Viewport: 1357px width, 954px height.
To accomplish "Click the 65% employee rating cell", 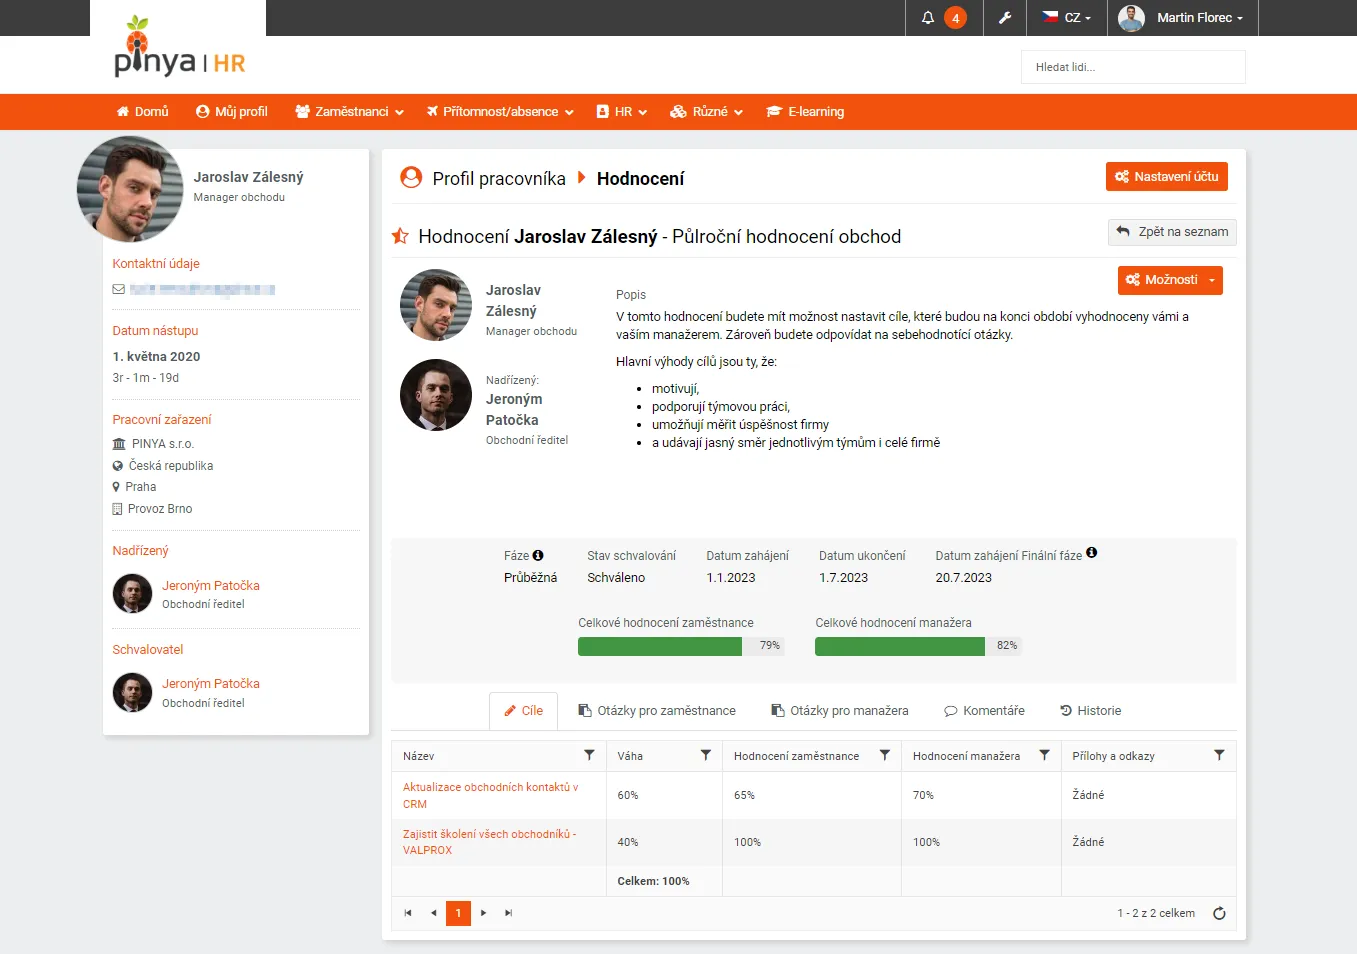I will click(x=812, y=795).
